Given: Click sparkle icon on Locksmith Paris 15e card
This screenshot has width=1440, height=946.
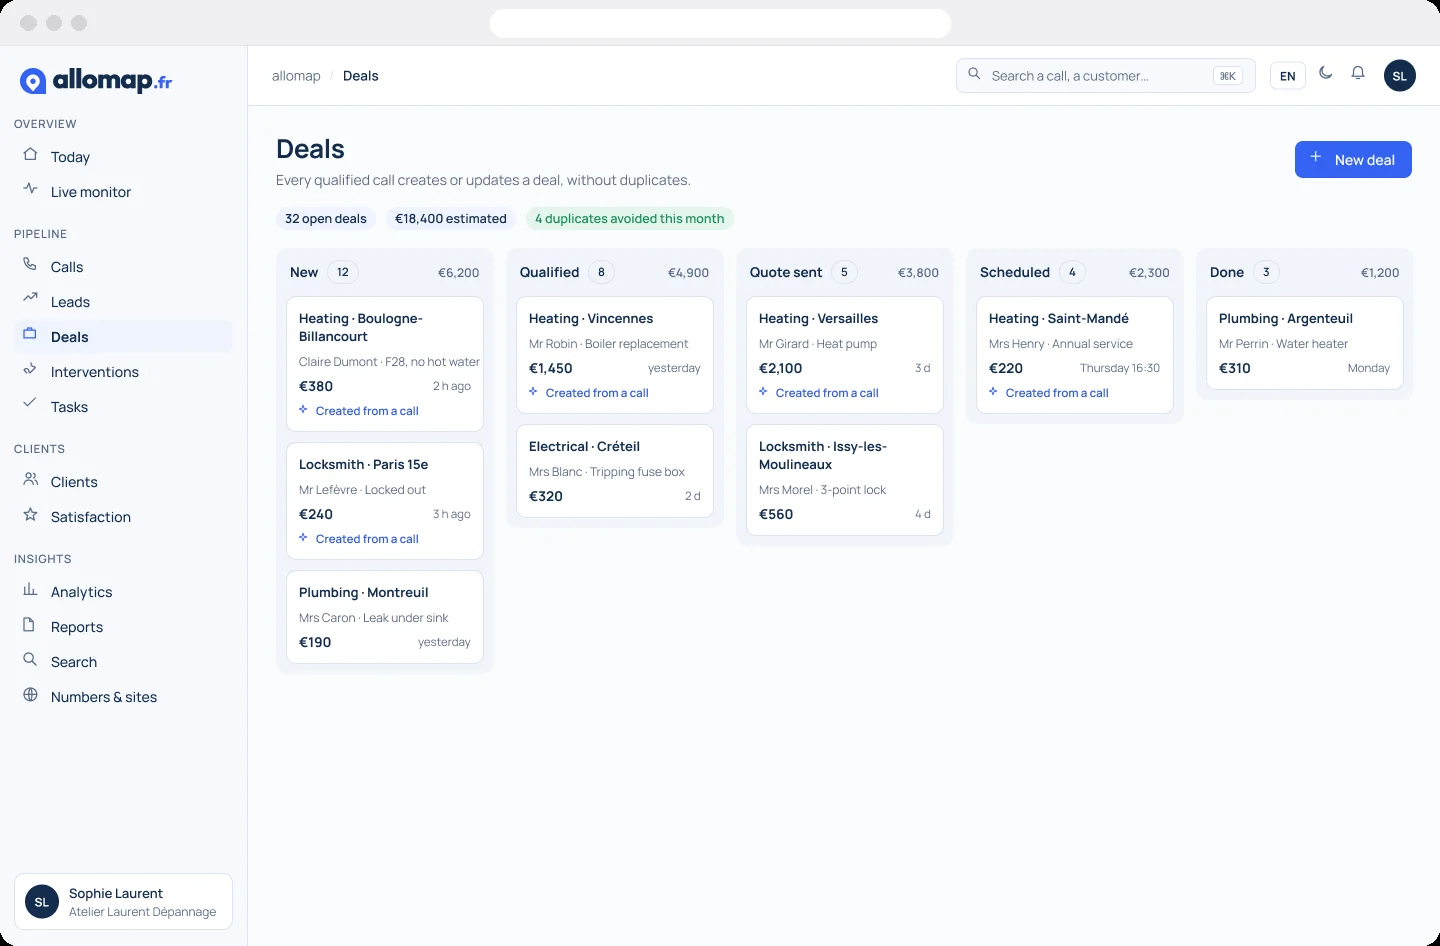Looking at the screenshot, I should pos(303,538).
